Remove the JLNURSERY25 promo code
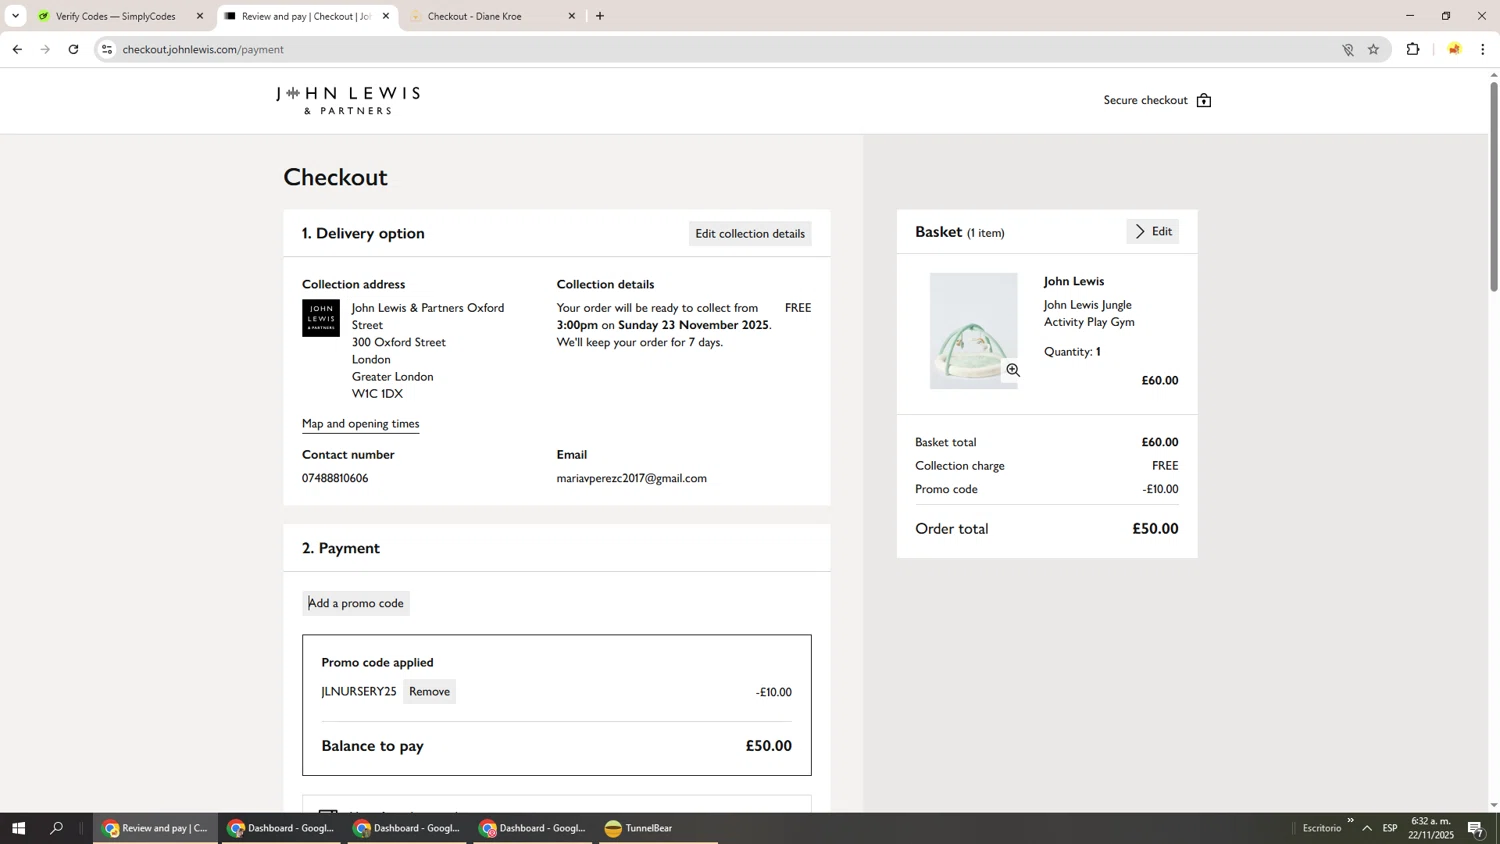Image resolution: width=1500 pixels, height=844 pixels. click(x=429, y=692)
